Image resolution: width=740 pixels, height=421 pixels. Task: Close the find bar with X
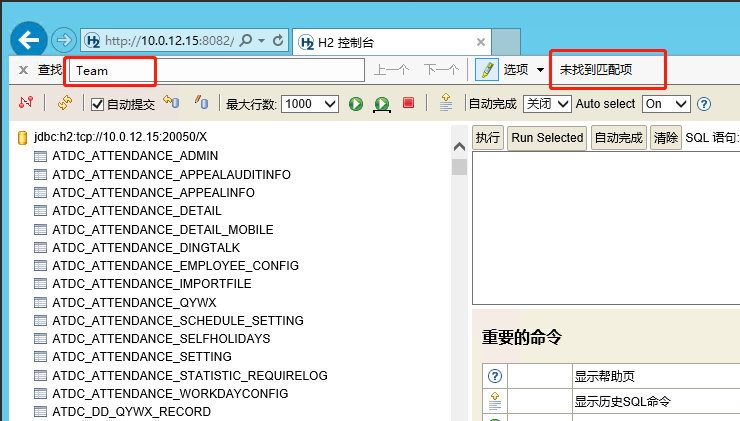(x=23, y=70)
